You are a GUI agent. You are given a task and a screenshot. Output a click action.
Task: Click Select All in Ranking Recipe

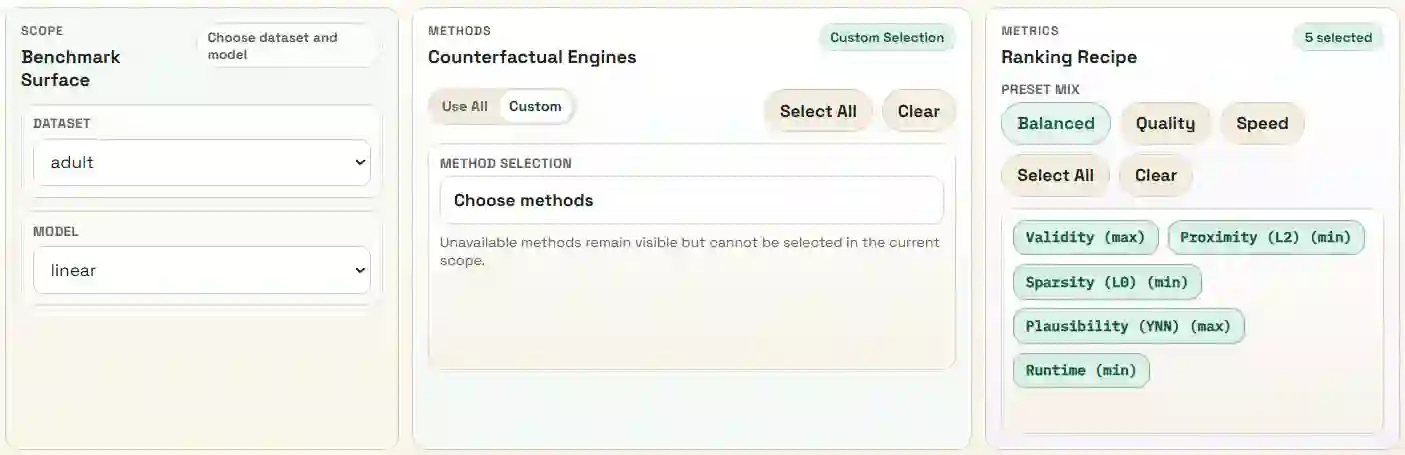pos(1055,175)
